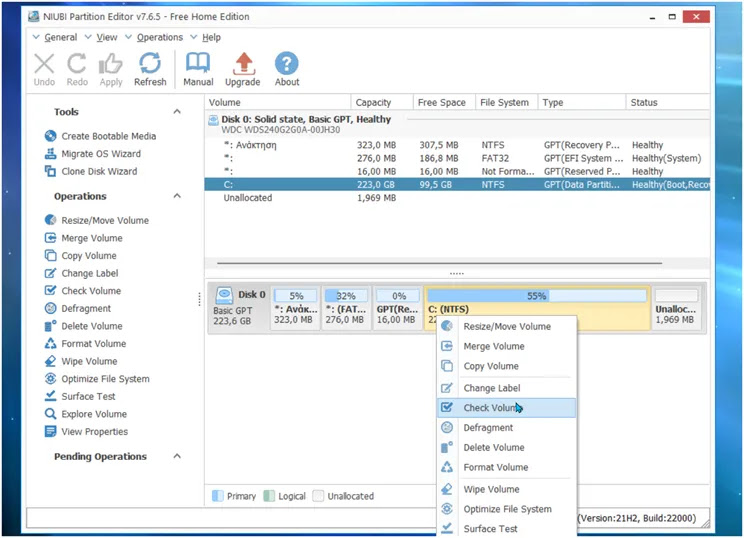The height and width of the screenshot is (538, 744).
Task: Click sidebar Delete Volume icon
Action: click(x=50, y=326)
